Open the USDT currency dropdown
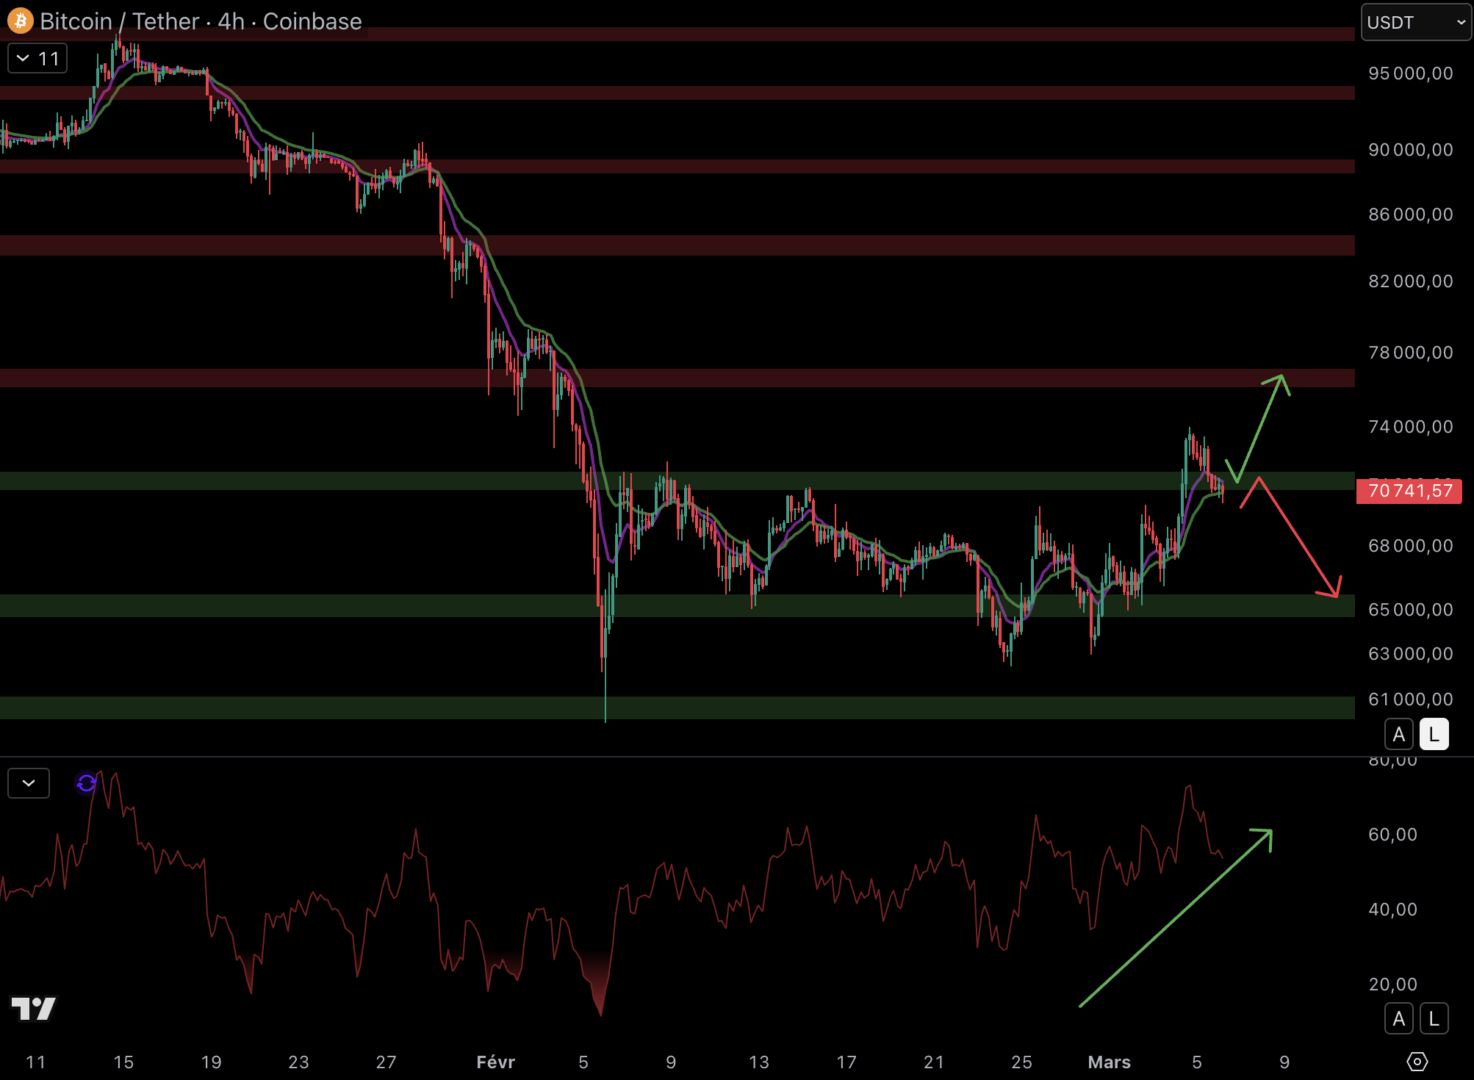 [x=1415, y=22]
